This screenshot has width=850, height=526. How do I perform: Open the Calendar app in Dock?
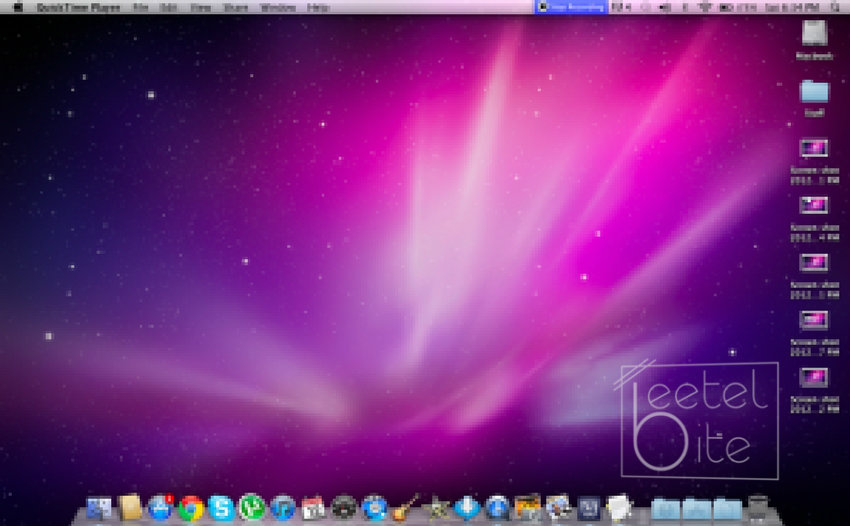click(313, 509)
